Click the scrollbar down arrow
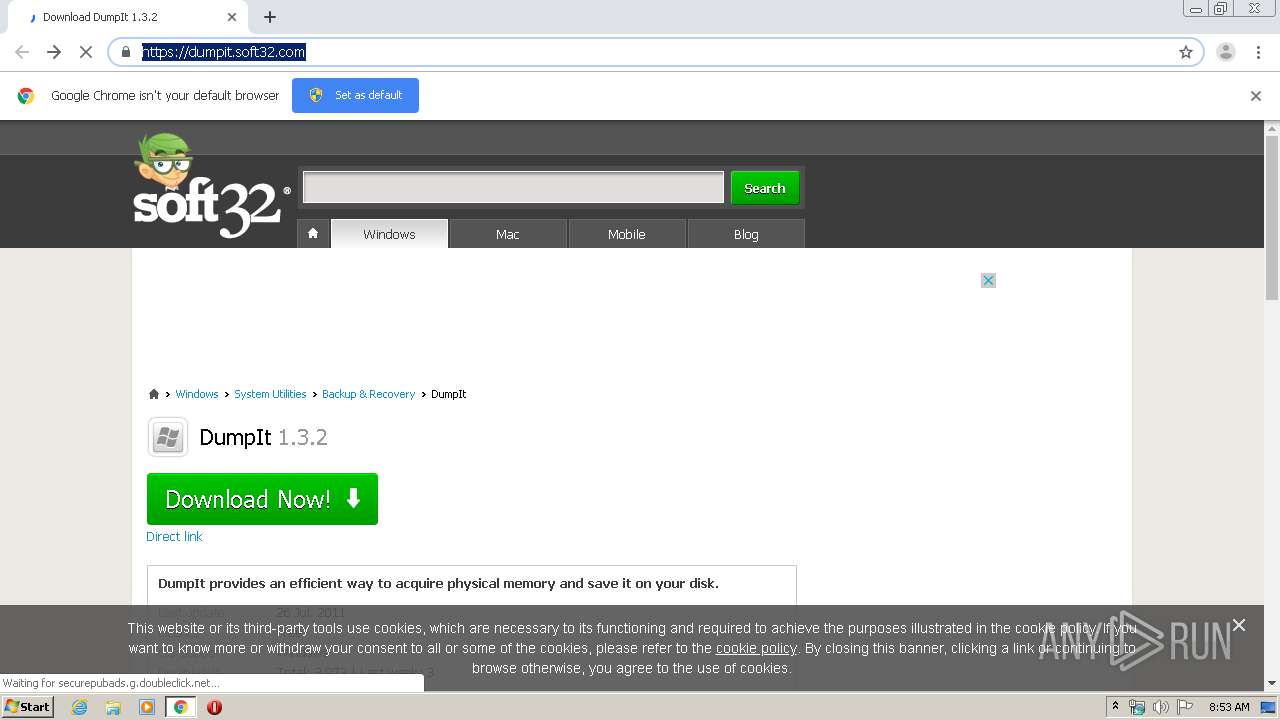 click(x=1272, y=683)
